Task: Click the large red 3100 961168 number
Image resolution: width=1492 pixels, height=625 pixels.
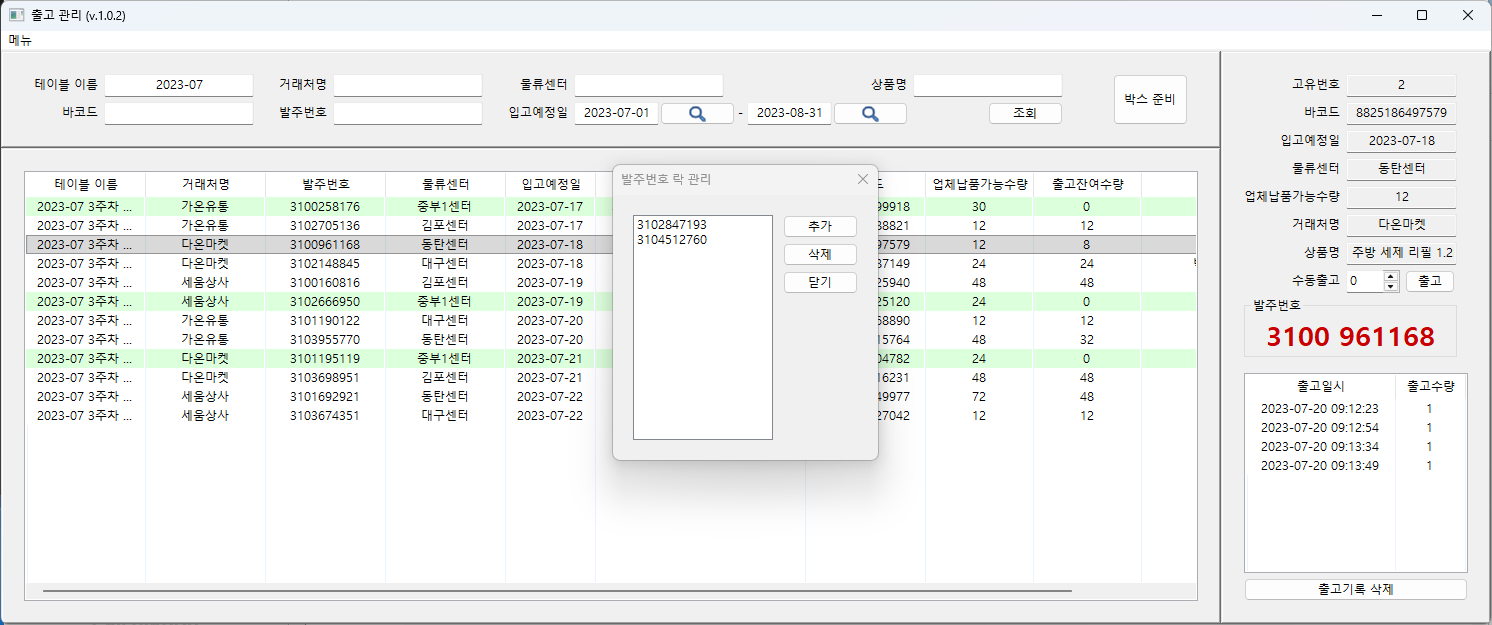Action: click(x=1350, y=336)
